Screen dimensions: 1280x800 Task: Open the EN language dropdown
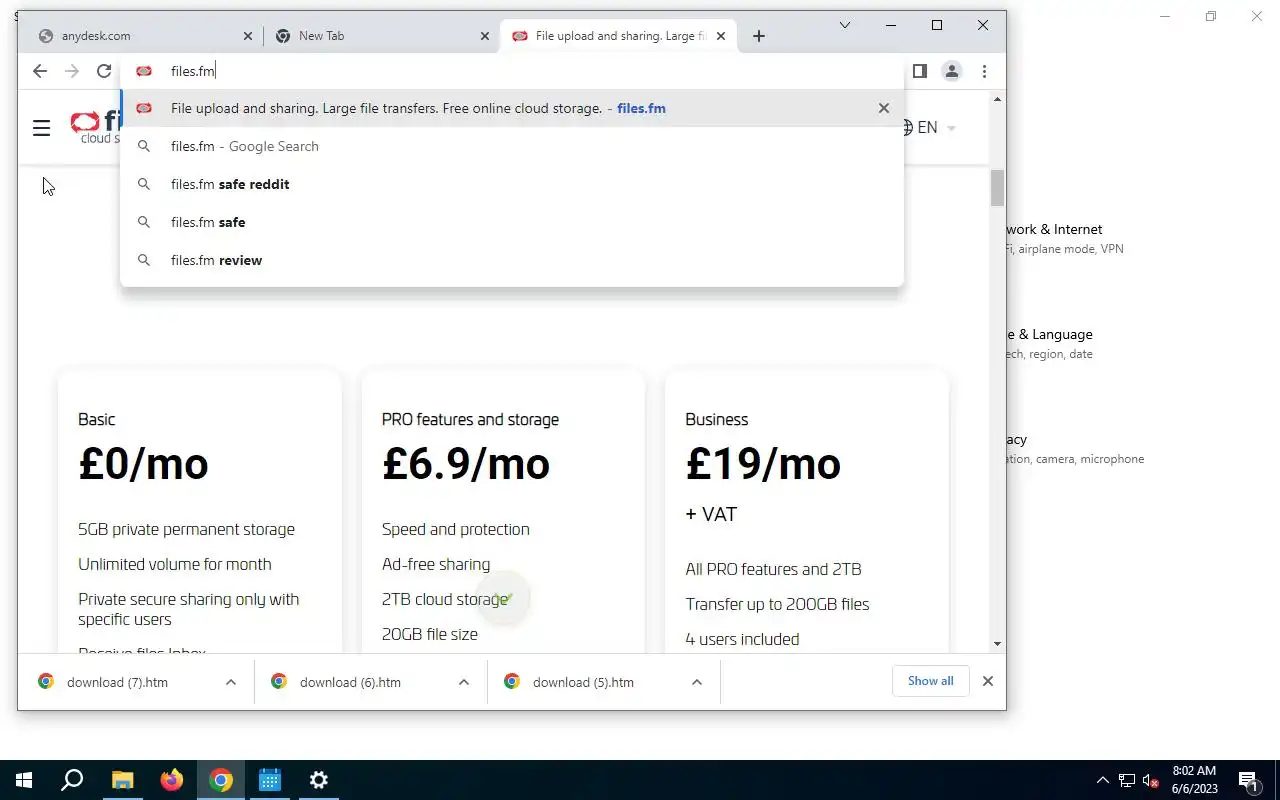point(930,128)
